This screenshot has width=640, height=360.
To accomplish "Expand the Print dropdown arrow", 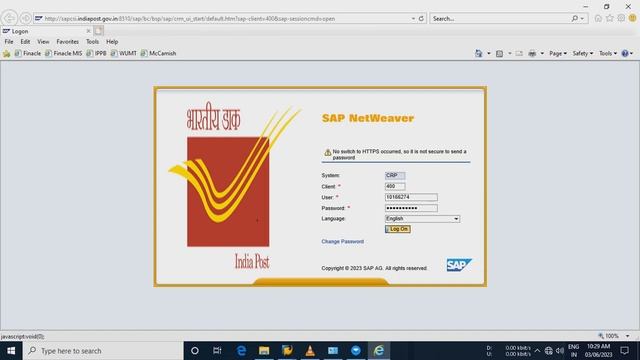I will point(542,53).
